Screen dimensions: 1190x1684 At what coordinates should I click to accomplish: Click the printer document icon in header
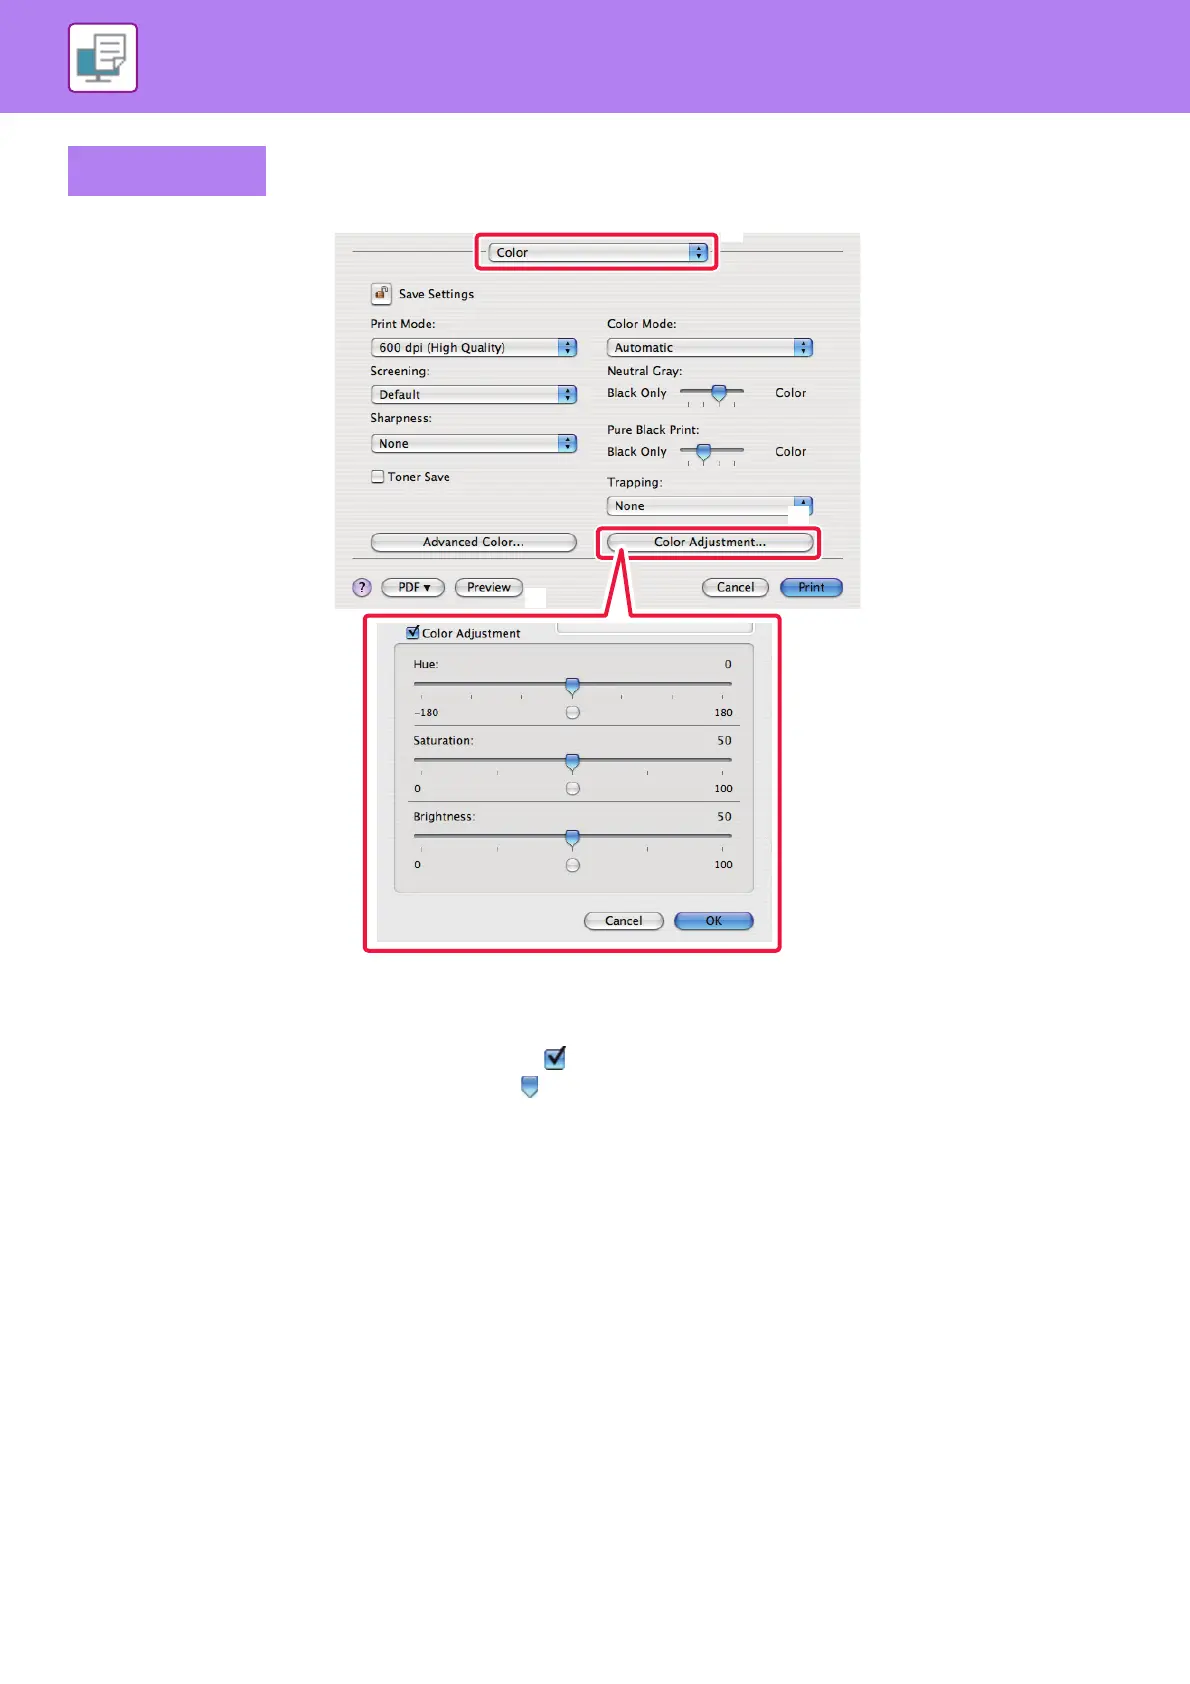point(103,58)
